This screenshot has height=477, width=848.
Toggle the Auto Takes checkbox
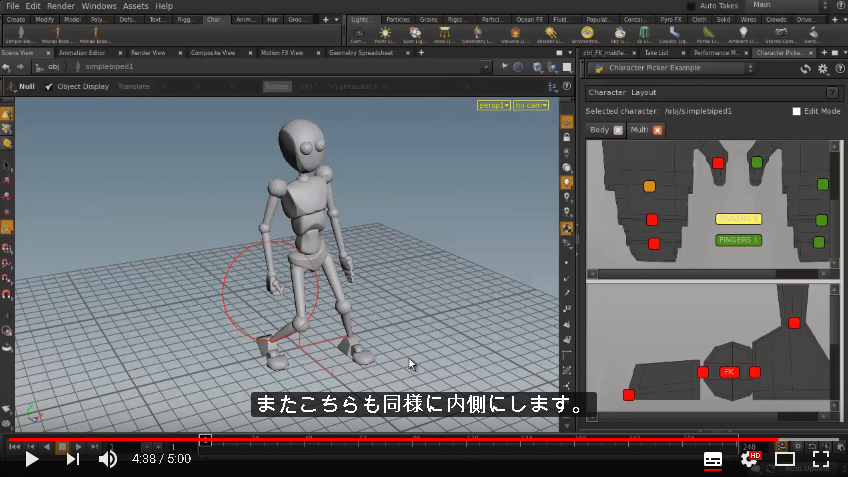[691, 6]
